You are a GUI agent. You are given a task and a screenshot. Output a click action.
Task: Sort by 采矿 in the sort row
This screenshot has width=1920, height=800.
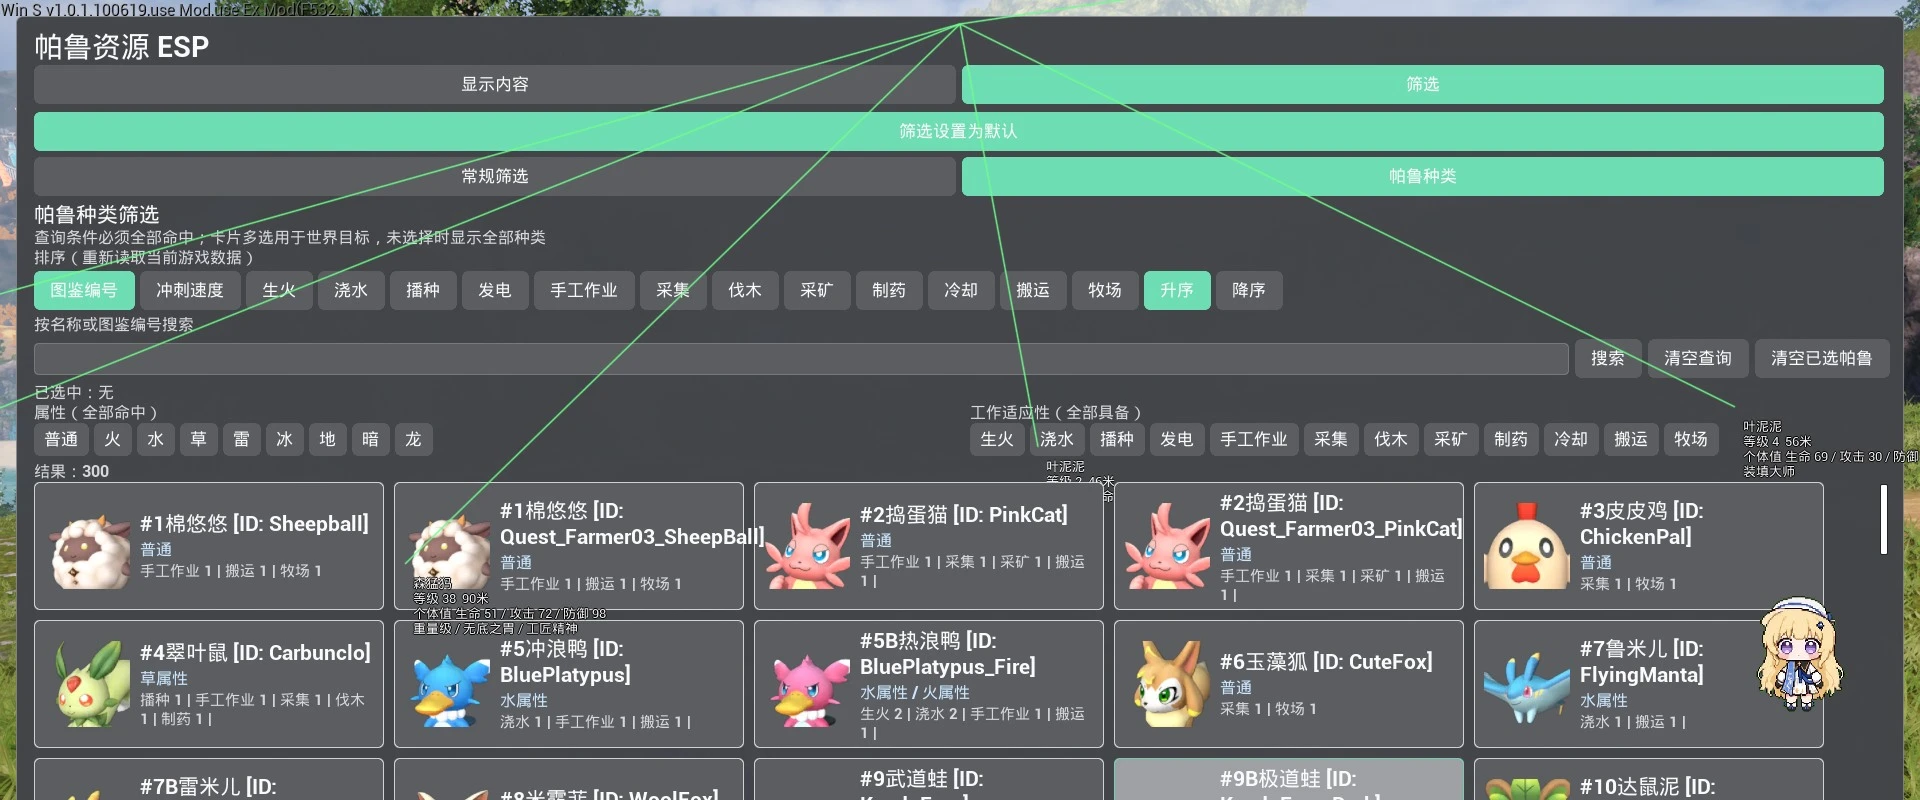click(x=817, y=291)
